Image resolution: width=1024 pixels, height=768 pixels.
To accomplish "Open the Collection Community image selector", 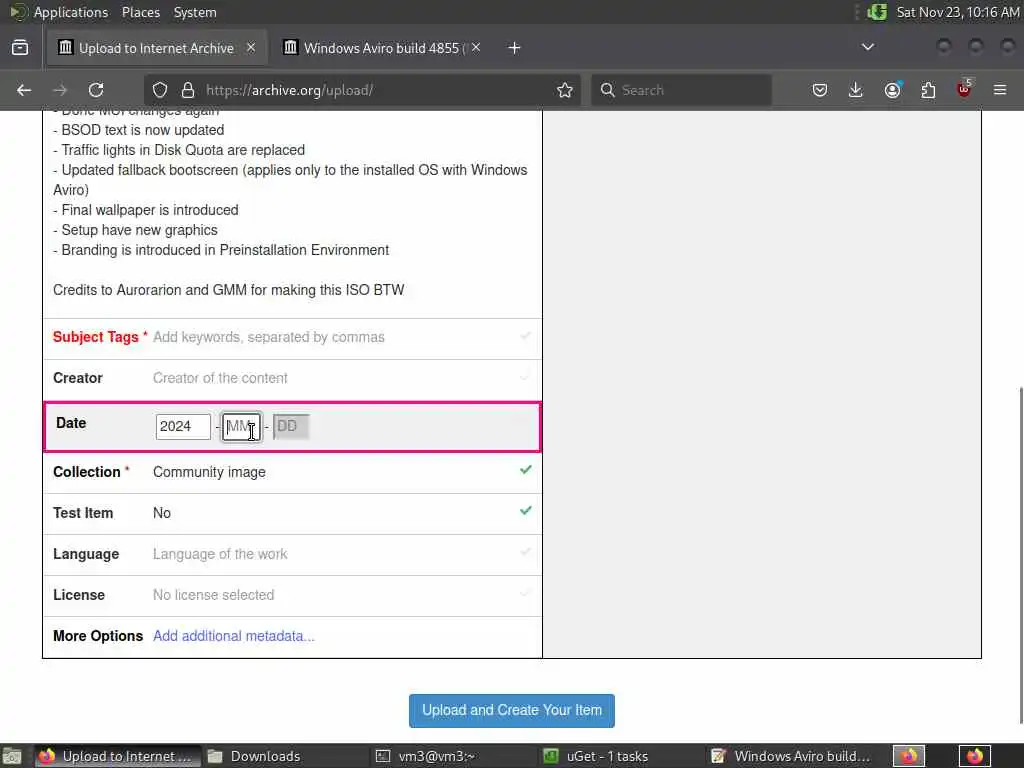I will (209, 472).
